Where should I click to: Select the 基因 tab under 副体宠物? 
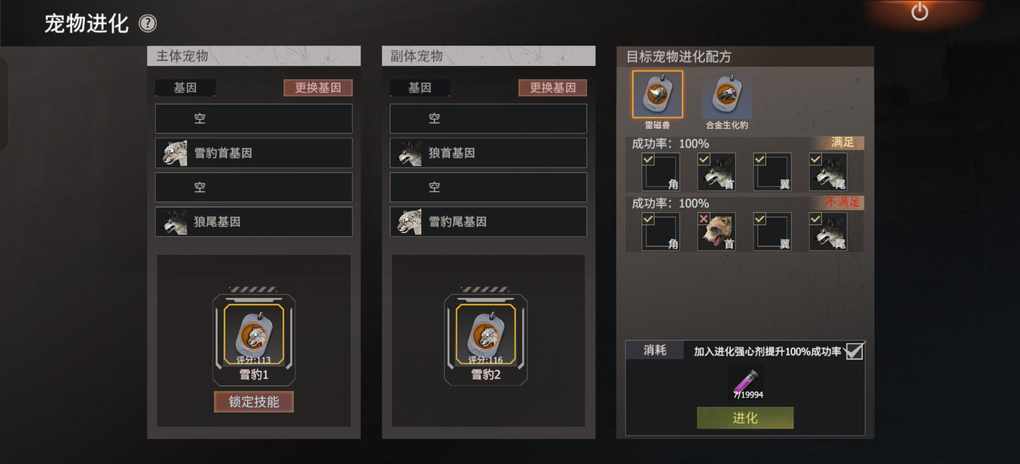pyautogui.click(x=420, y=88)
